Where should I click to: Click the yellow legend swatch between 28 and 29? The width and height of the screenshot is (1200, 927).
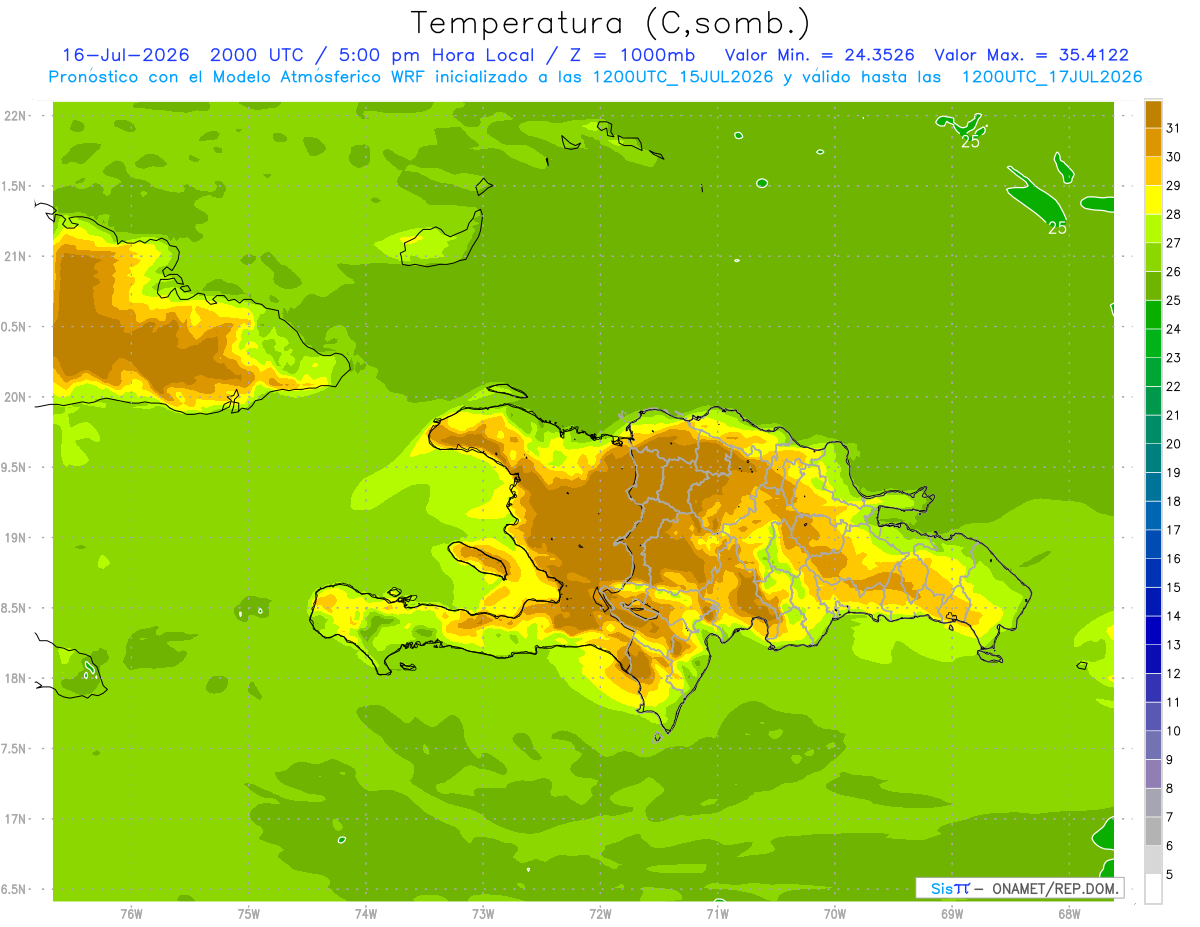[x=1153, y=199]
